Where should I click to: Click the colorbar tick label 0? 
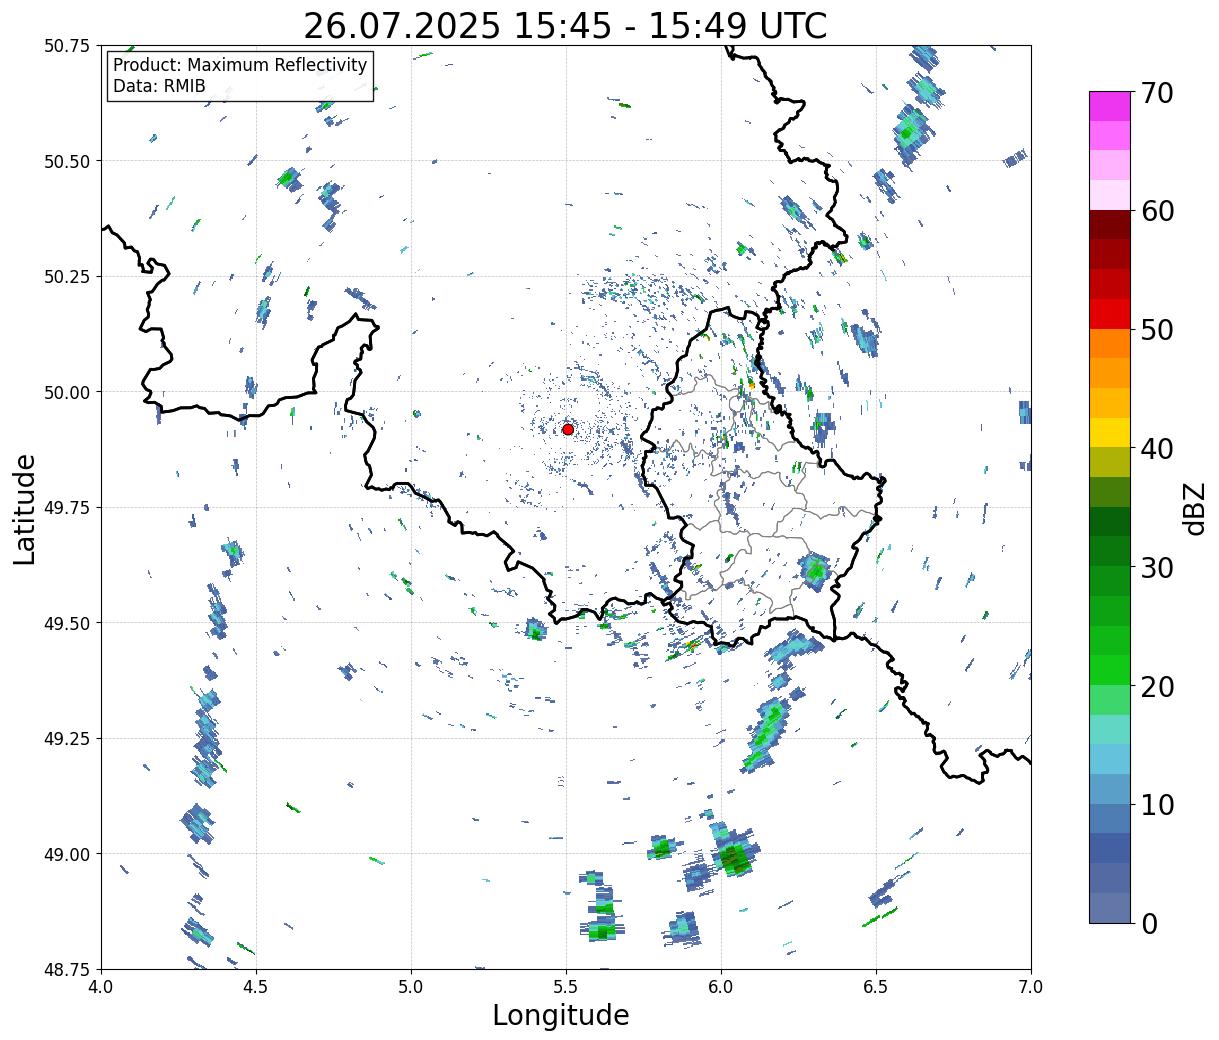click(1149, 924)
